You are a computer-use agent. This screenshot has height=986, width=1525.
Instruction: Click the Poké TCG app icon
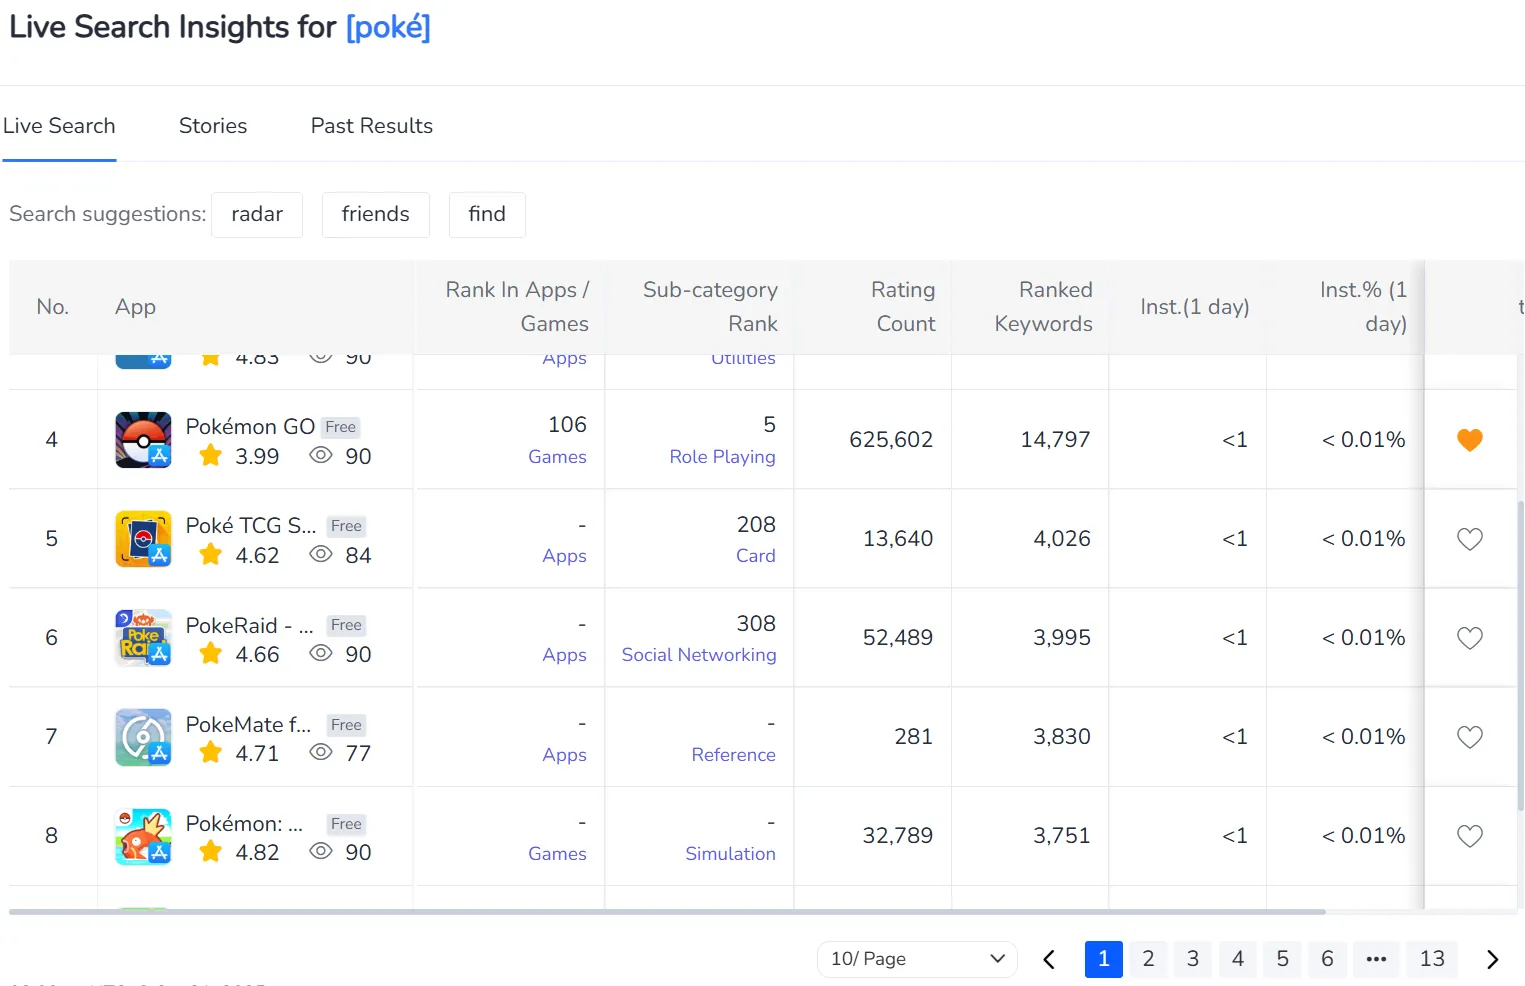143,539
